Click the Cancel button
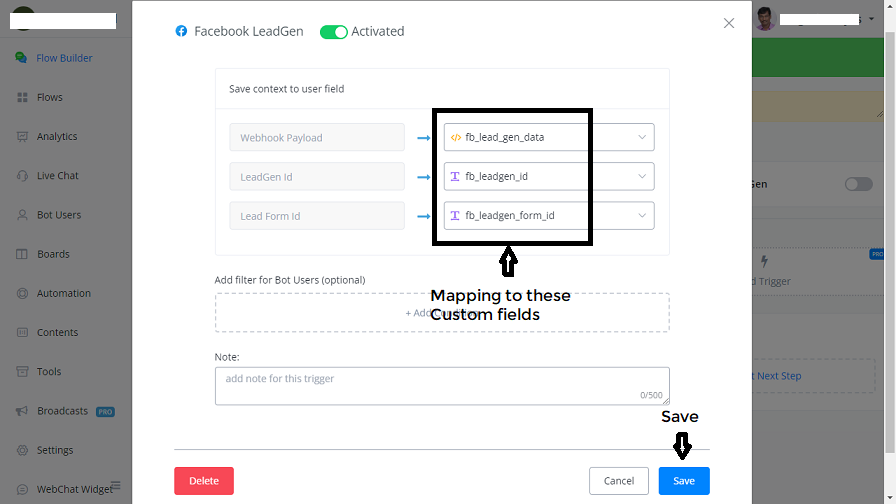 619,481
